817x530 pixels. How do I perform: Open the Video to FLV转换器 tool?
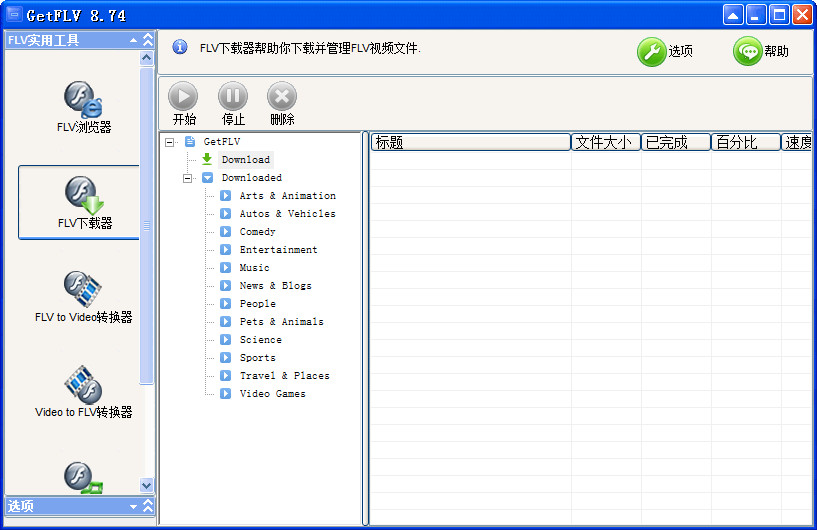(83, 392)
